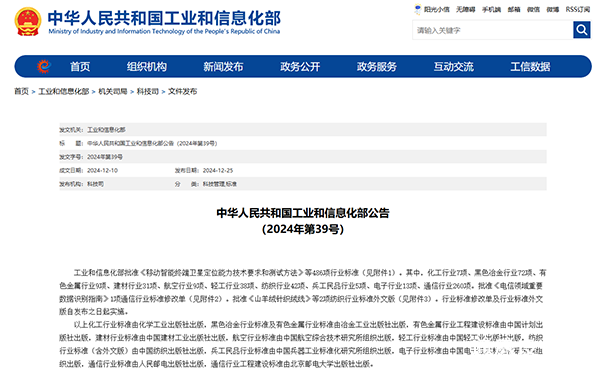This screenshot has height=371, width=600.
Task: Open the RSS订阅 subscription link
Action: [578, 9]
